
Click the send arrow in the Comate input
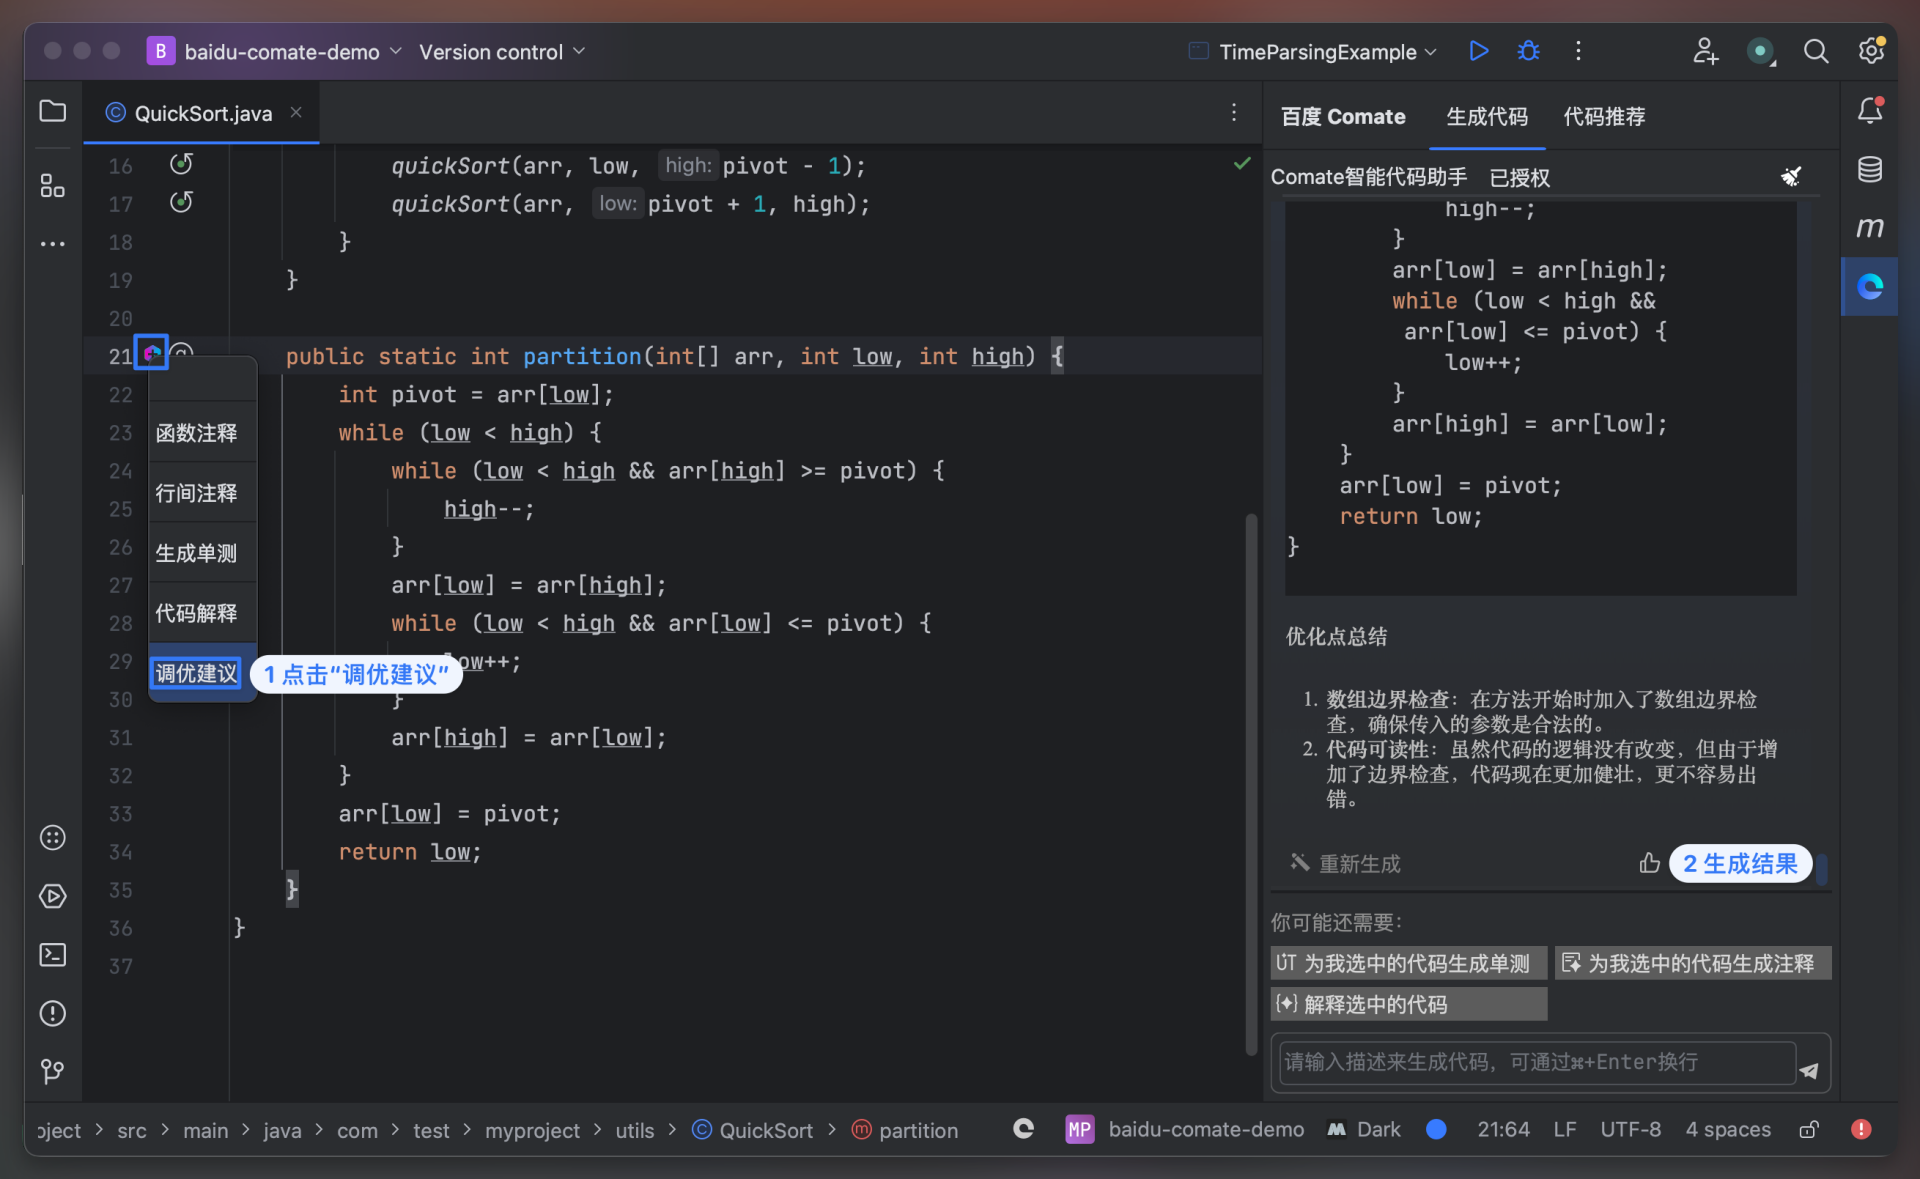click(1809, 1070)
